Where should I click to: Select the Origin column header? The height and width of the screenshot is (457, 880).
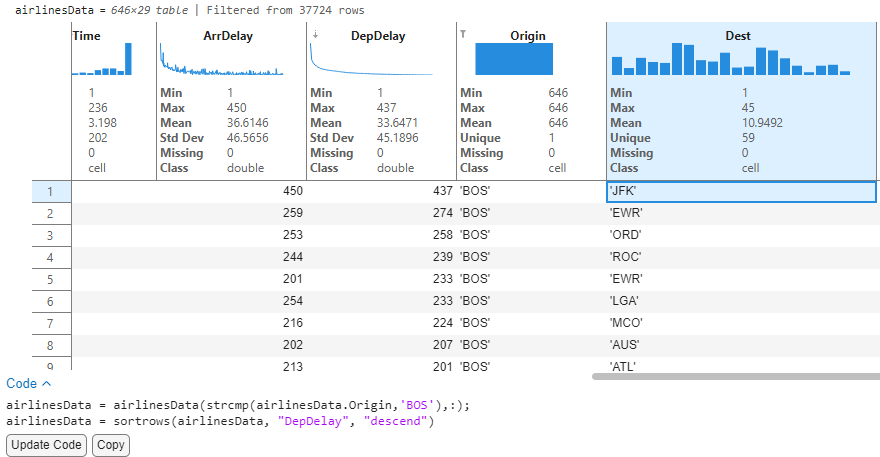[528, 36]
